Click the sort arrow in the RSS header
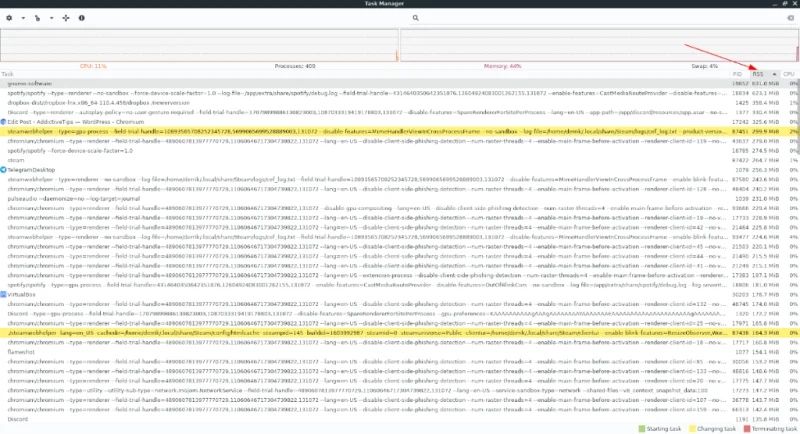The width and height of the screenshot is (800, 434). click(x=774, y=74)
